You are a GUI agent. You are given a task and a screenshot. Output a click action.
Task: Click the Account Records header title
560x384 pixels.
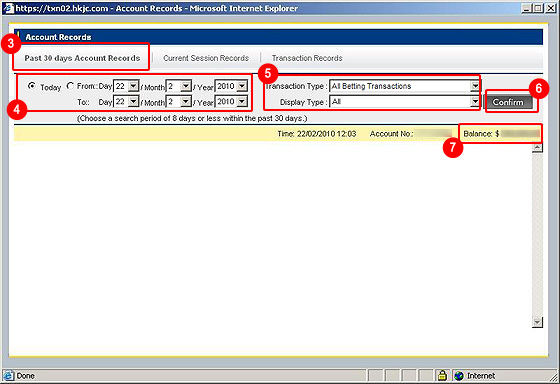pyautogui.click(x=58, y=37)
